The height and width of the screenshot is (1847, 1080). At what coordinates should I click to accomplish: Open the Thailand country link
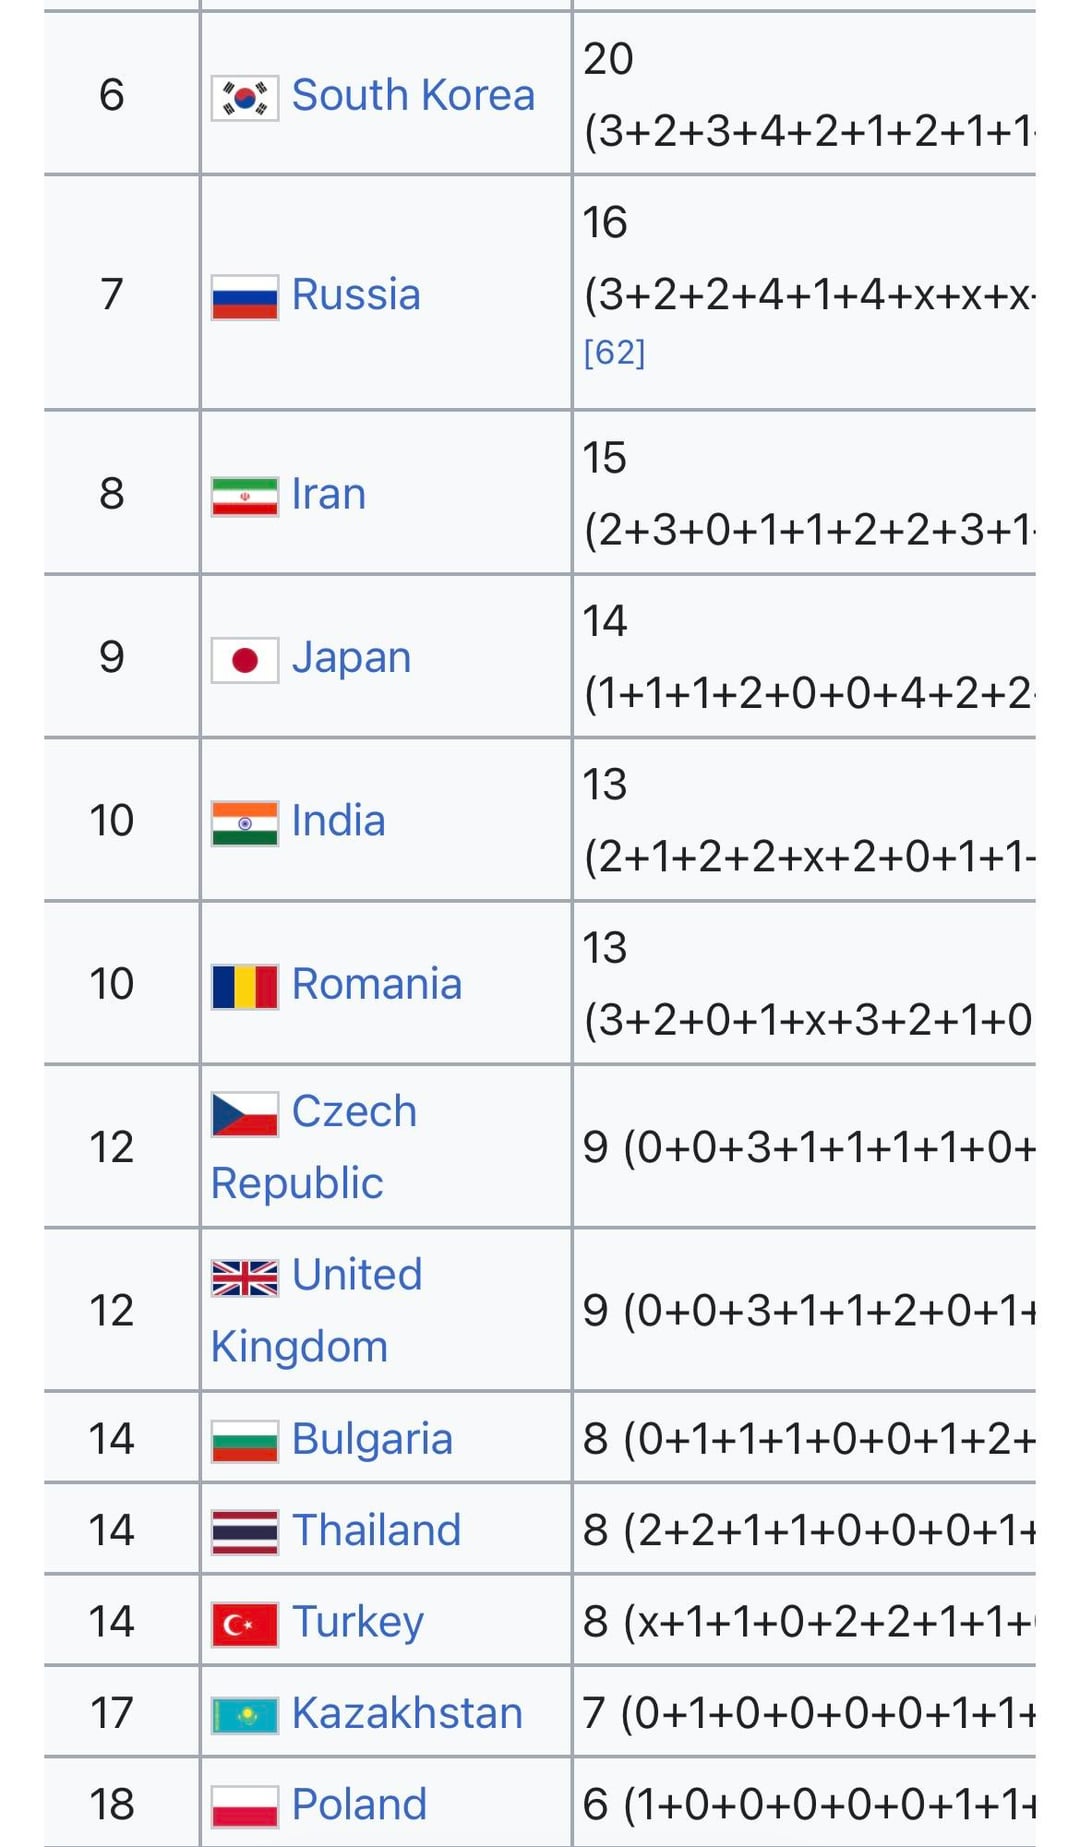click(376, 1530)
